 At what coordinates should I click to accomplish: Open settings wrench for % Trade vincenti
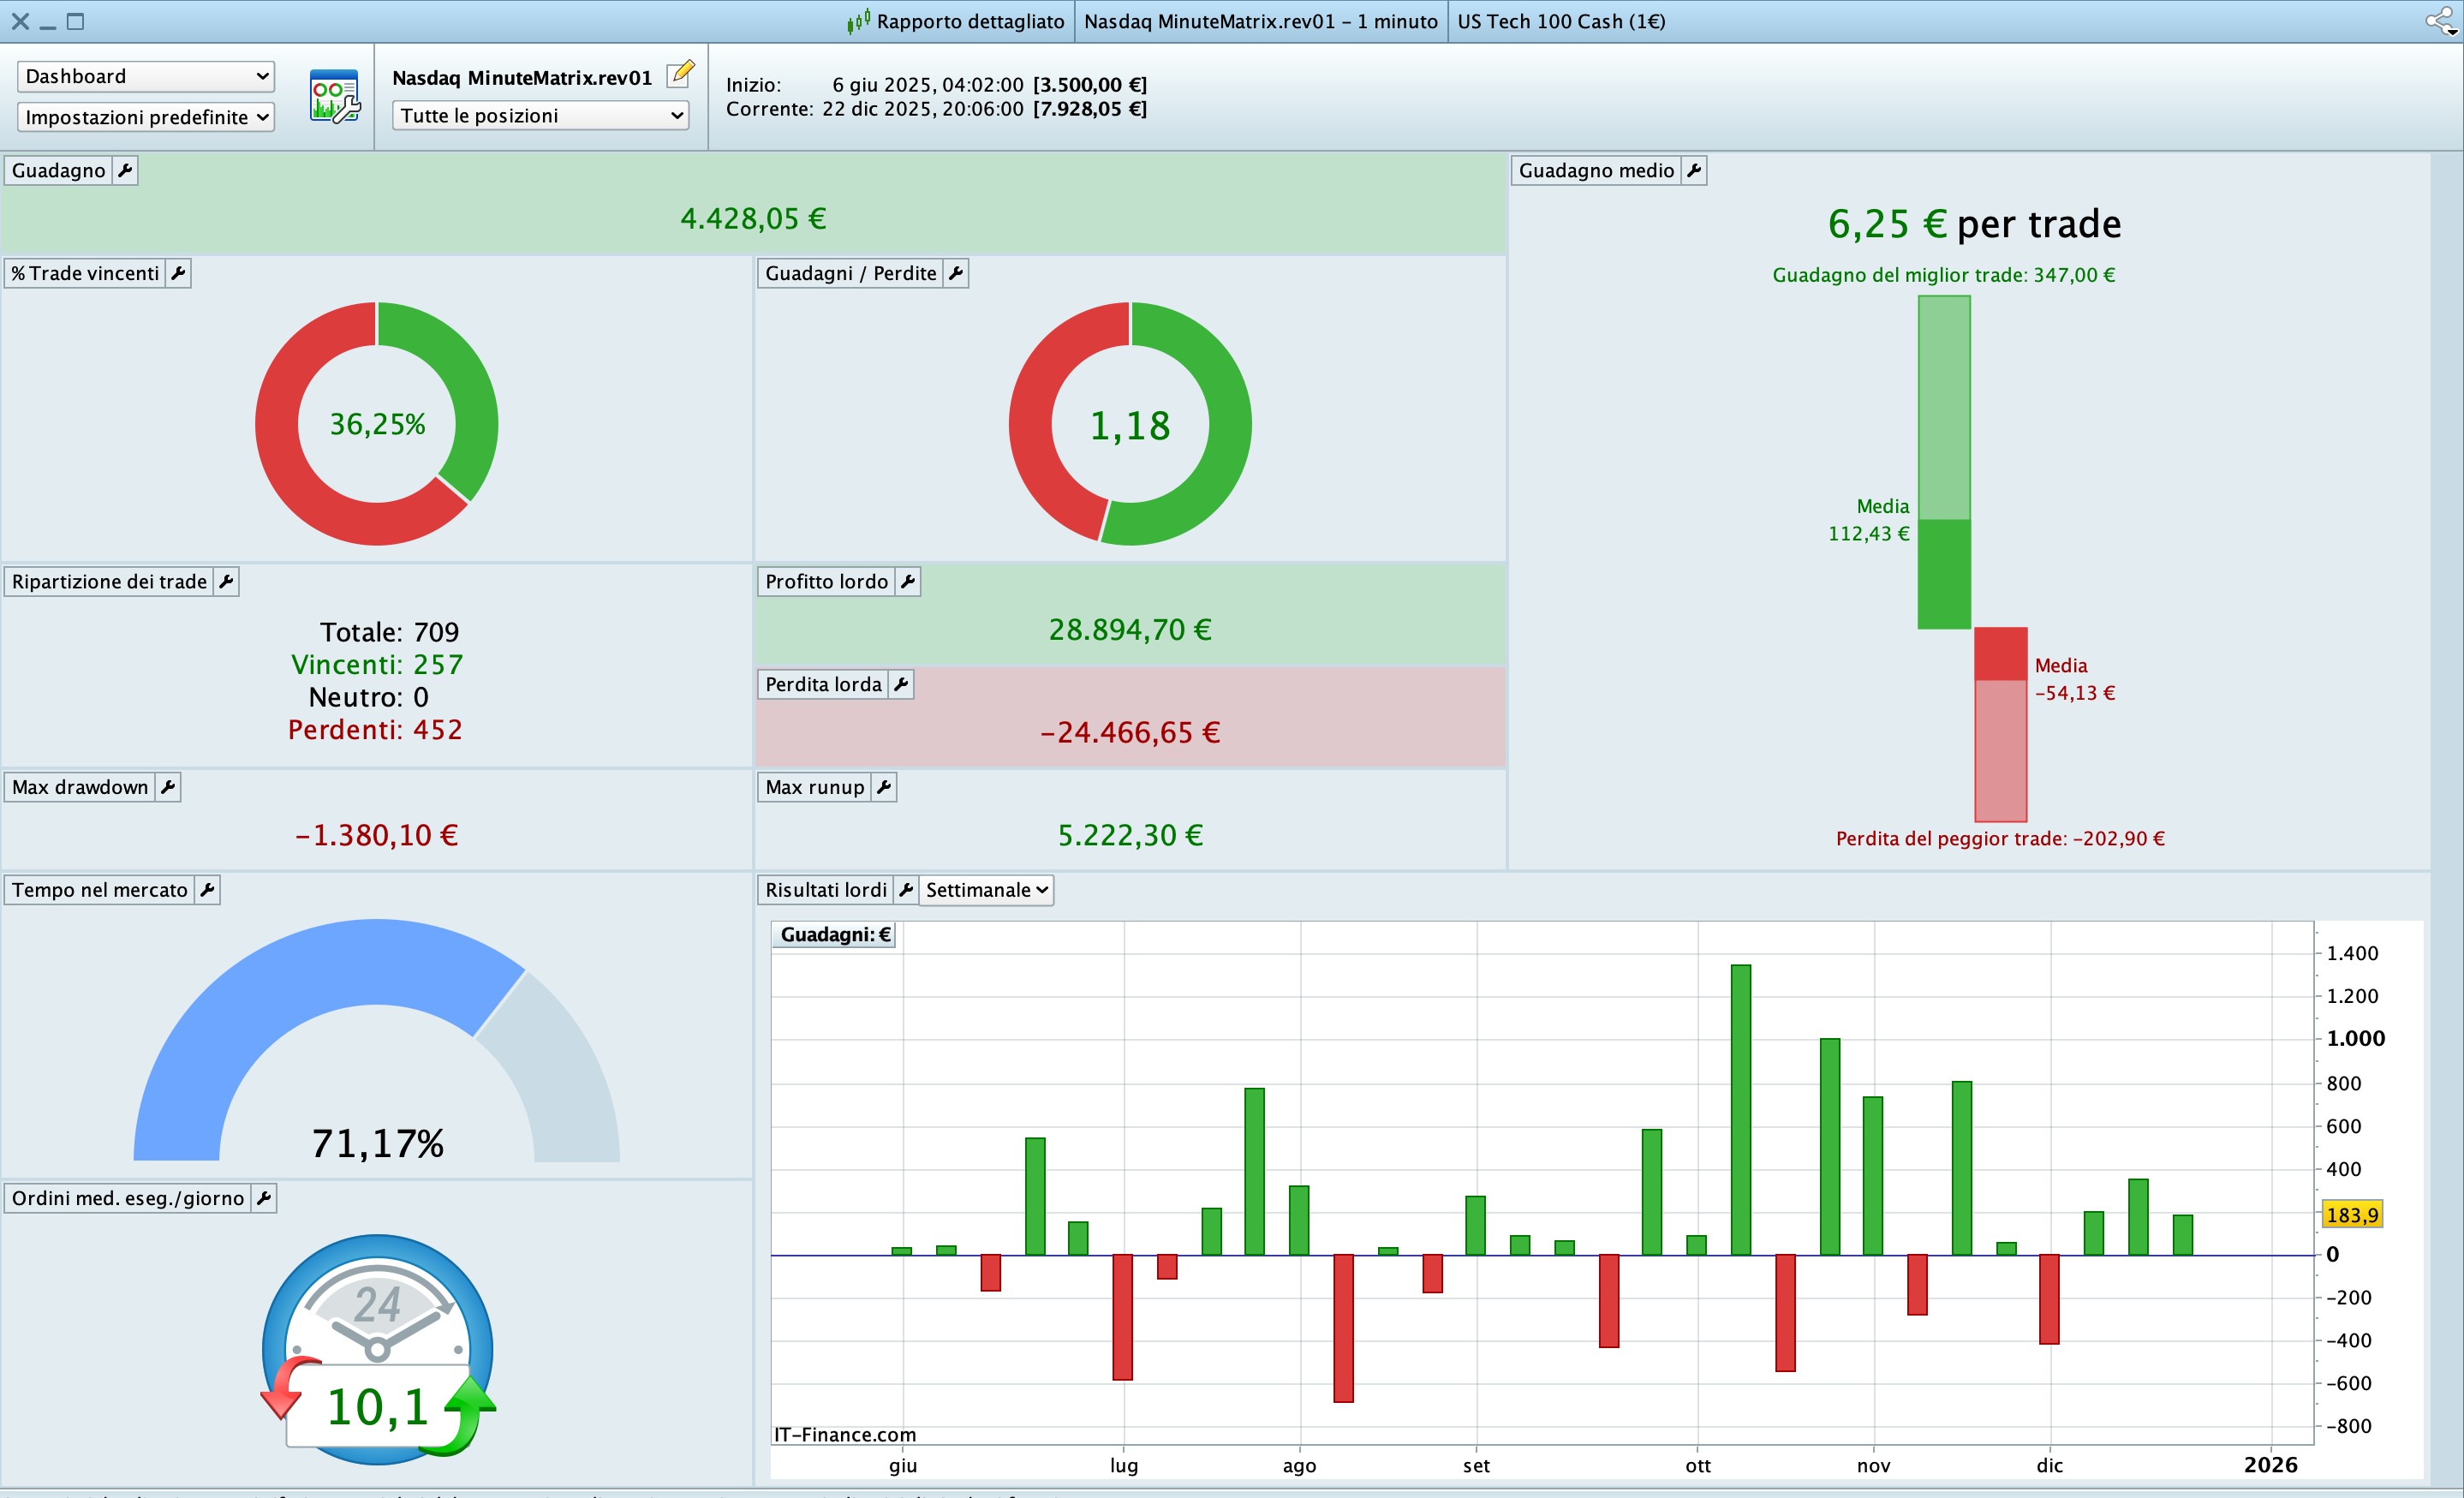click(x=178, y=274)
